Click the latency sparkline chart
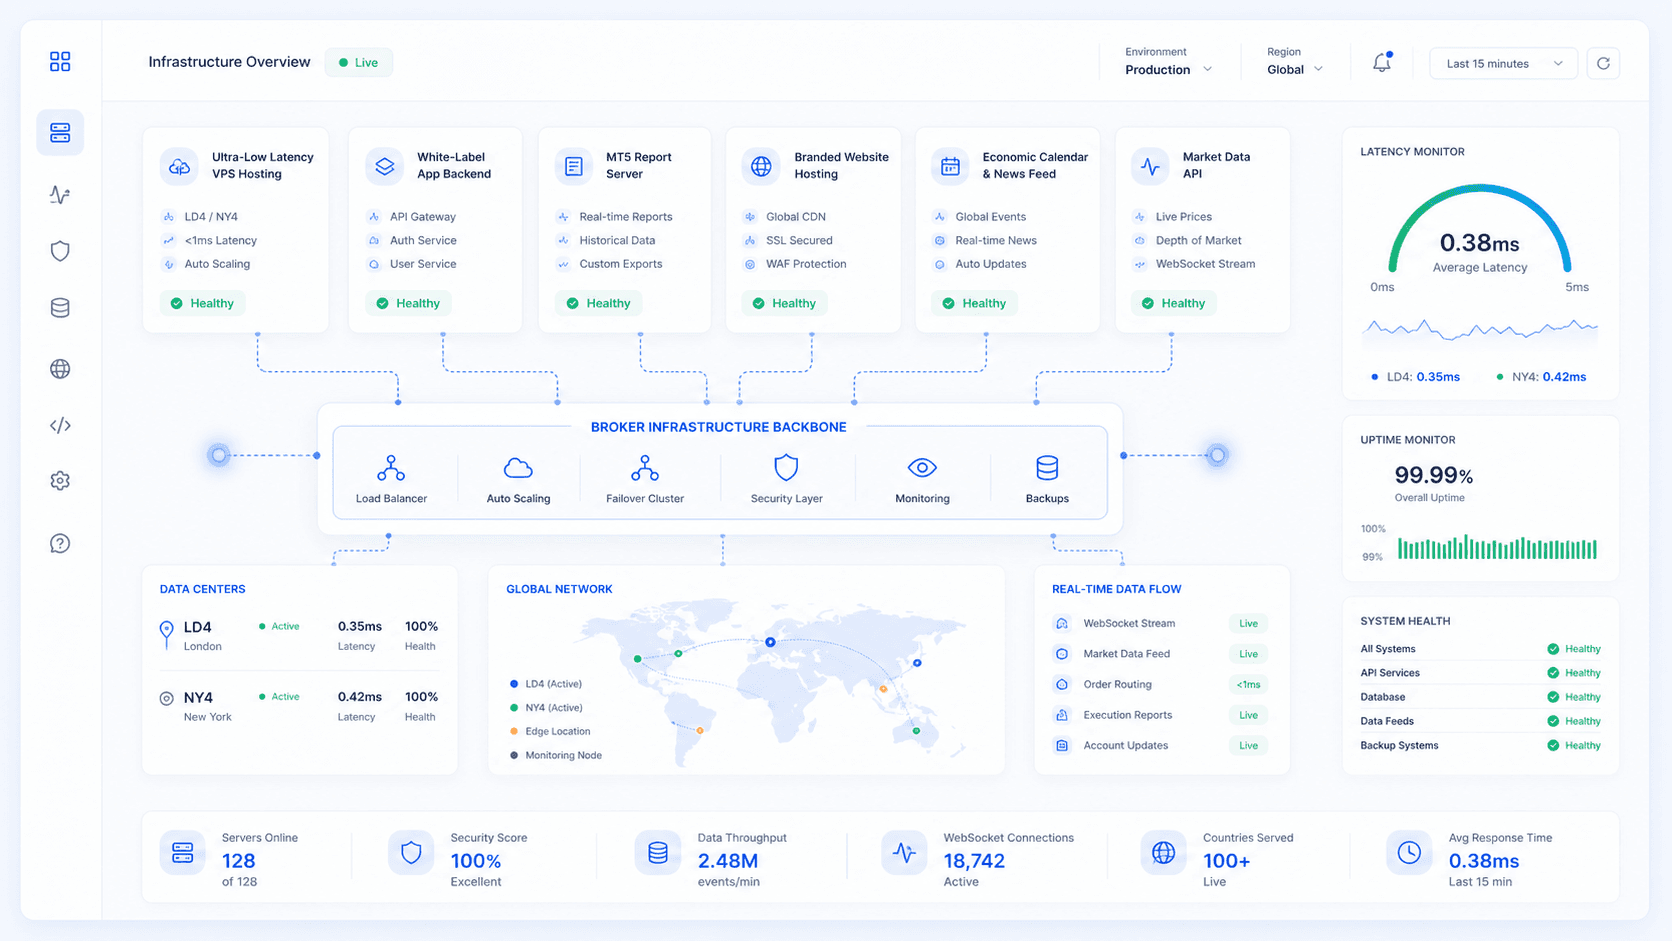The height and width of the screenshot is (941, 1672). coord(1480,329)
